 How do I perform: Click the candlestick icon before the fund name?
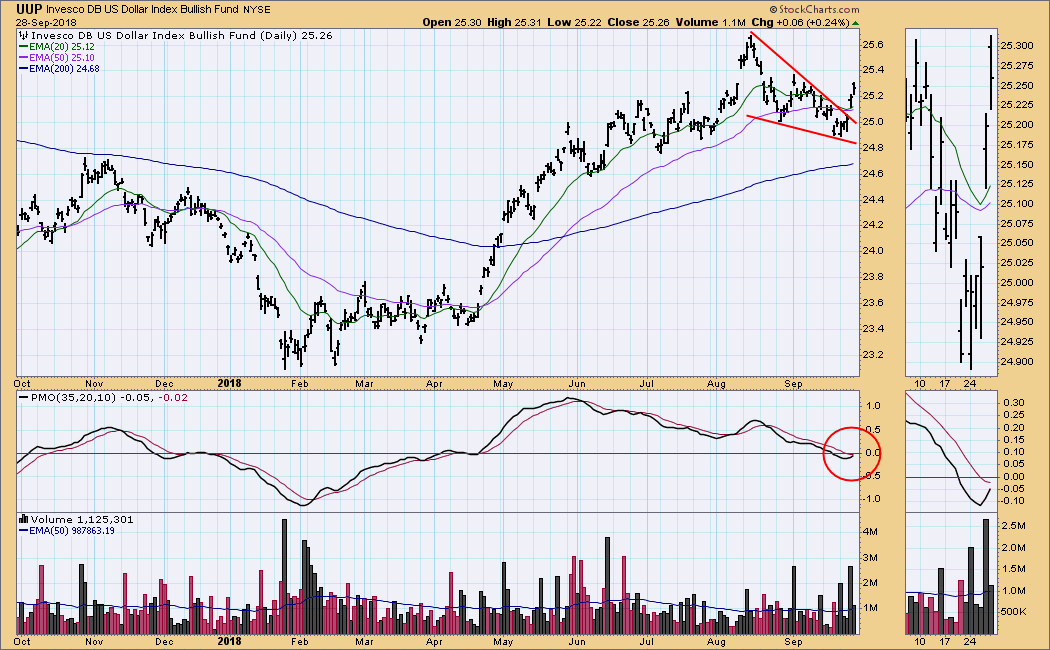coord(23,34)
